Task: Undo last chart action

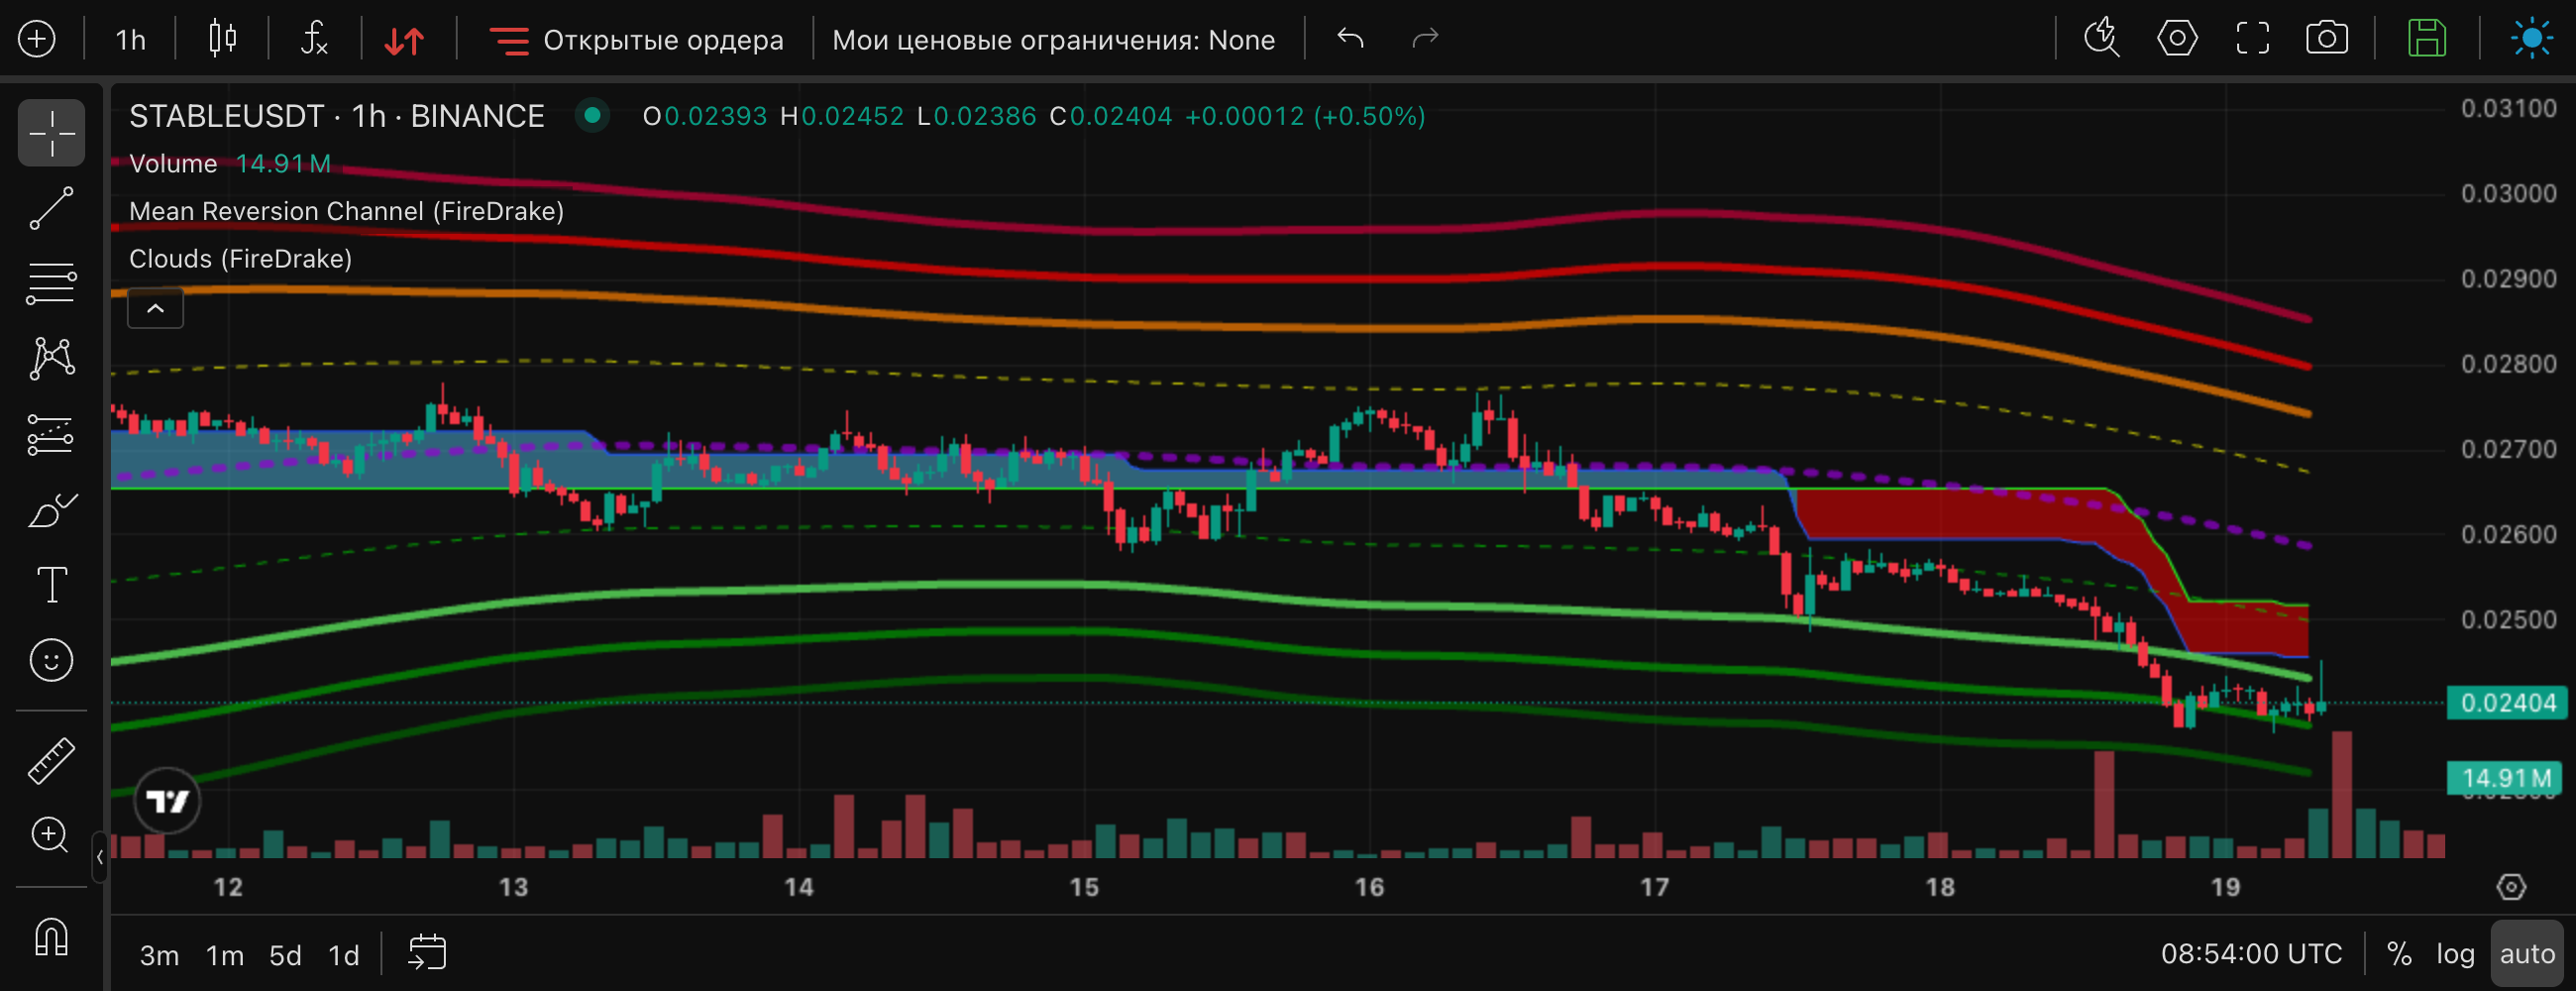Action: tap(1350, 38)
